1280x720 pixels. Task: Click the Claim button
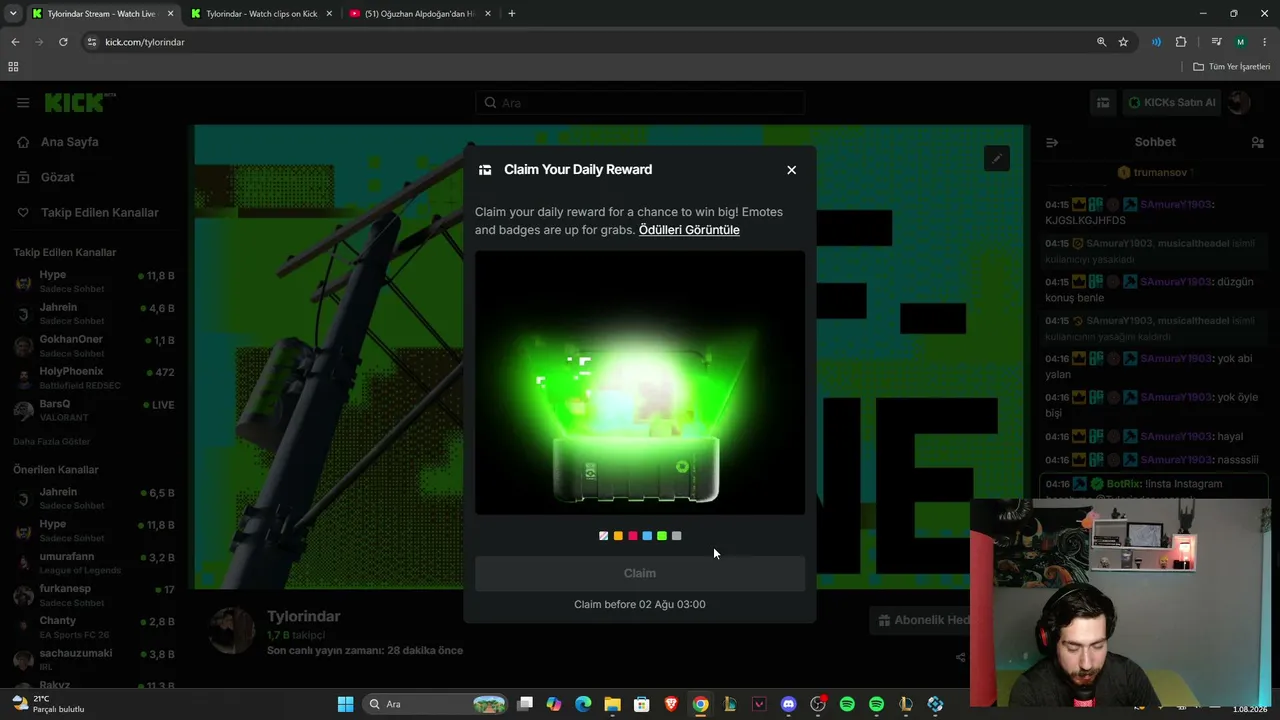pos(640,573)
